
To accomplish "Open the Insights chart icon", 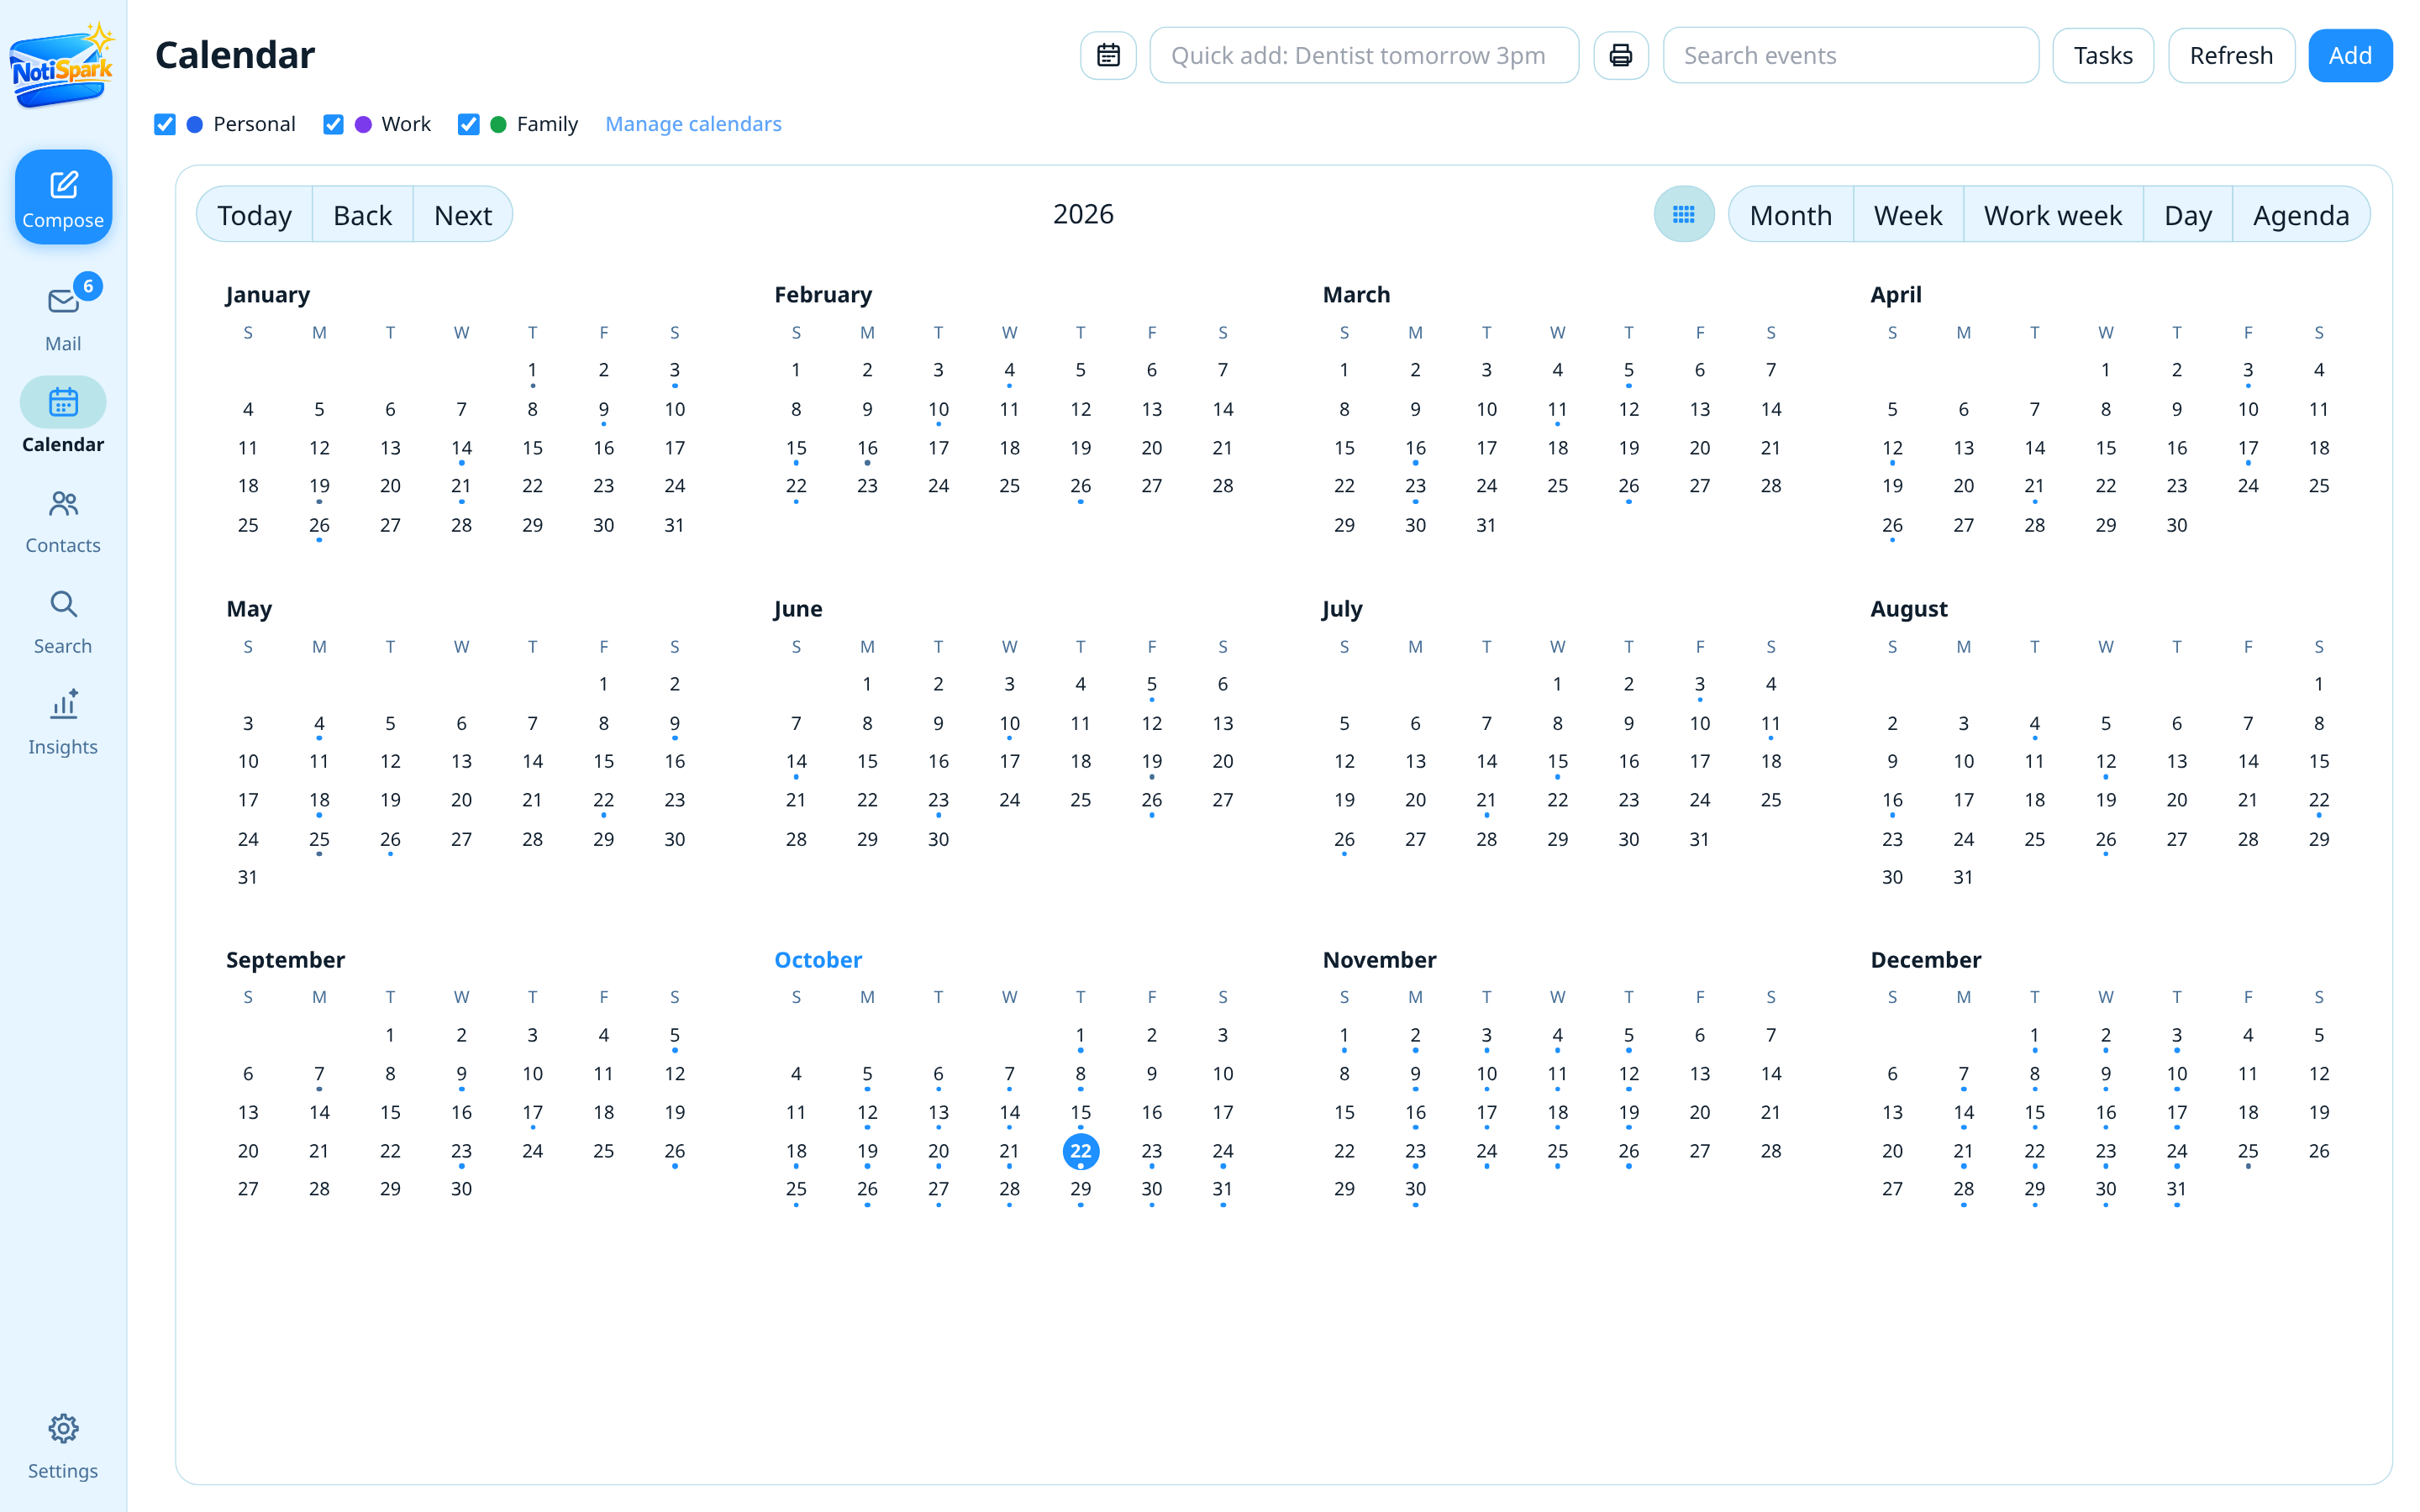I will coord(63,705).
